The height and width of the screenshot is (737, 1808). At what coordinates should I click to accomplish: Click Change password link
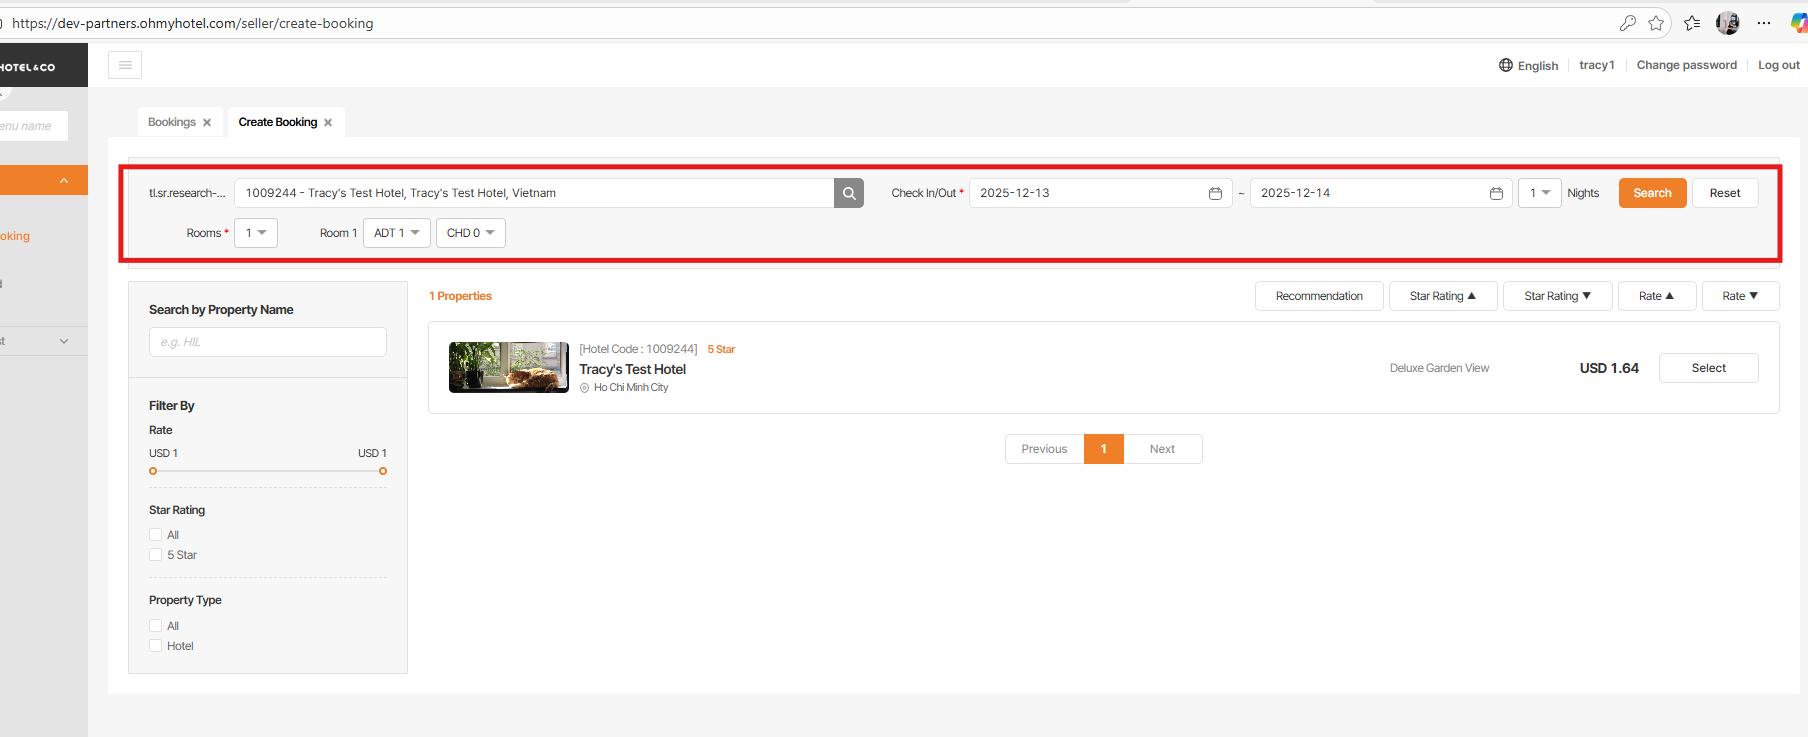pyautogui.click(x=1687, y=65)
